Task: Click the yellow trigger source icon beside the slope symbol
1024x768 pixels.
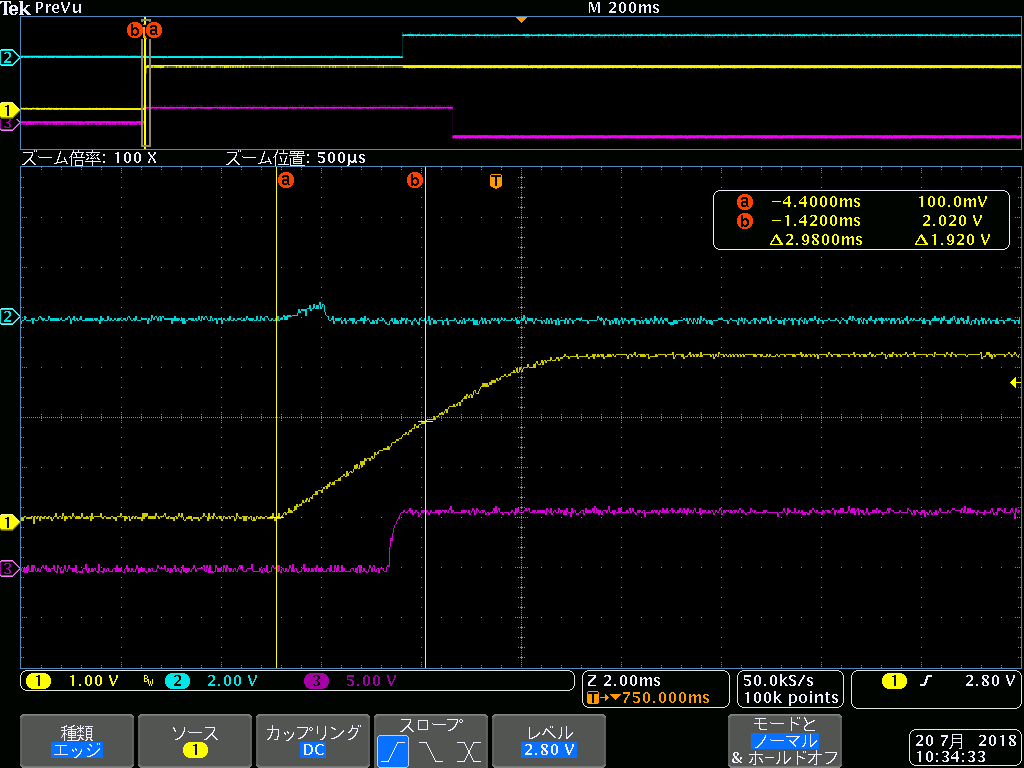Action: coord(894,680)
